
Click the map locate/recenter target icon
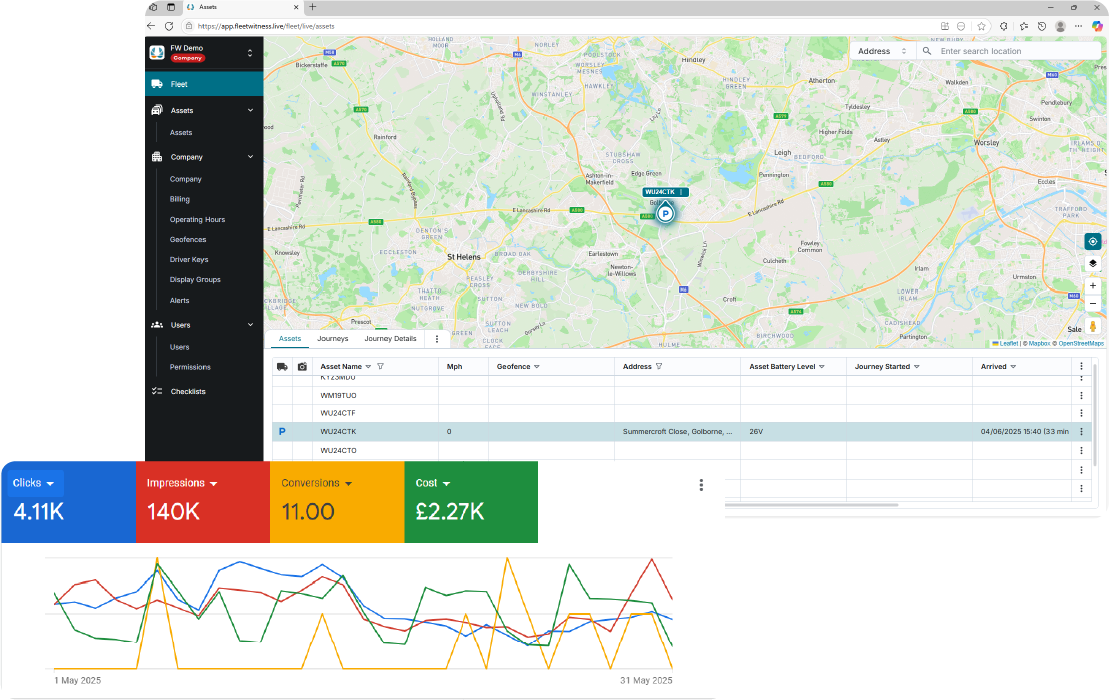point(1093,242)
